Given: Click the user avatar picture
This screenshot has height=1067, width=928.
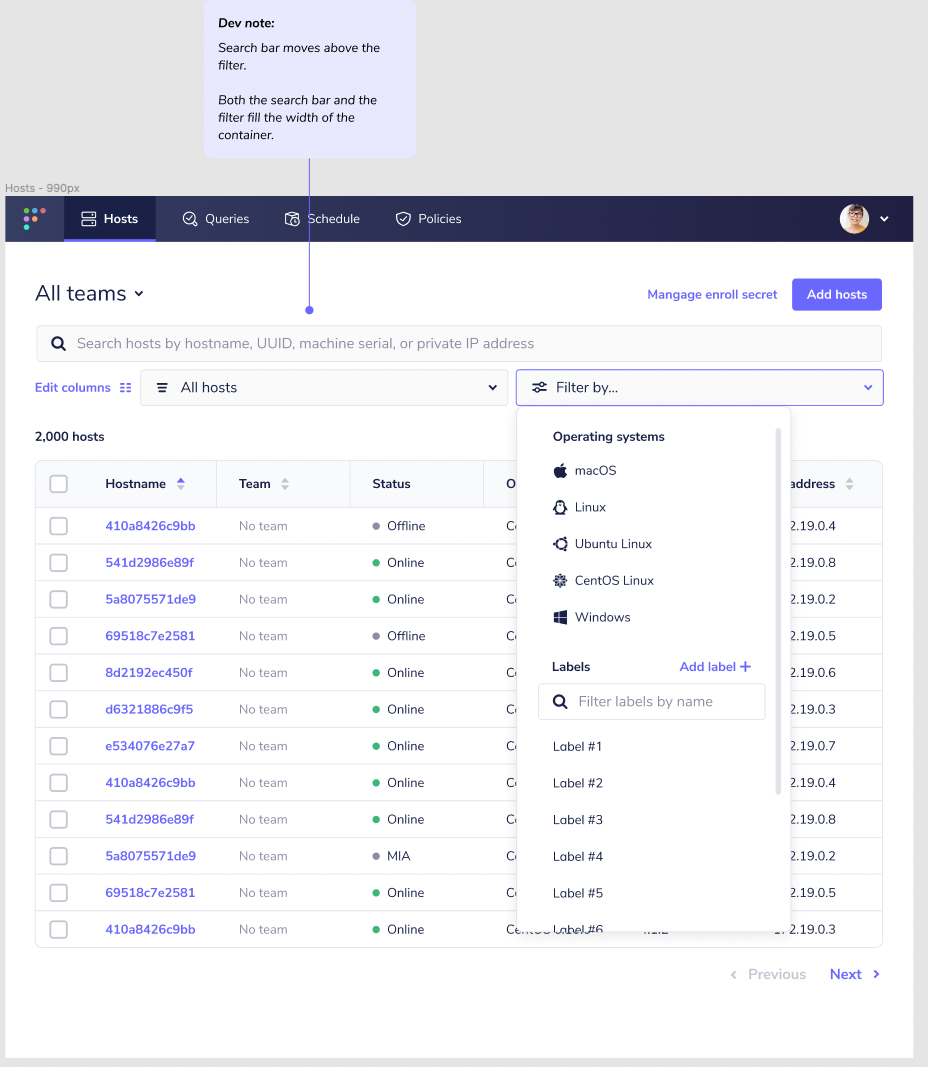Looking at the screenshot, I should 855,218.
